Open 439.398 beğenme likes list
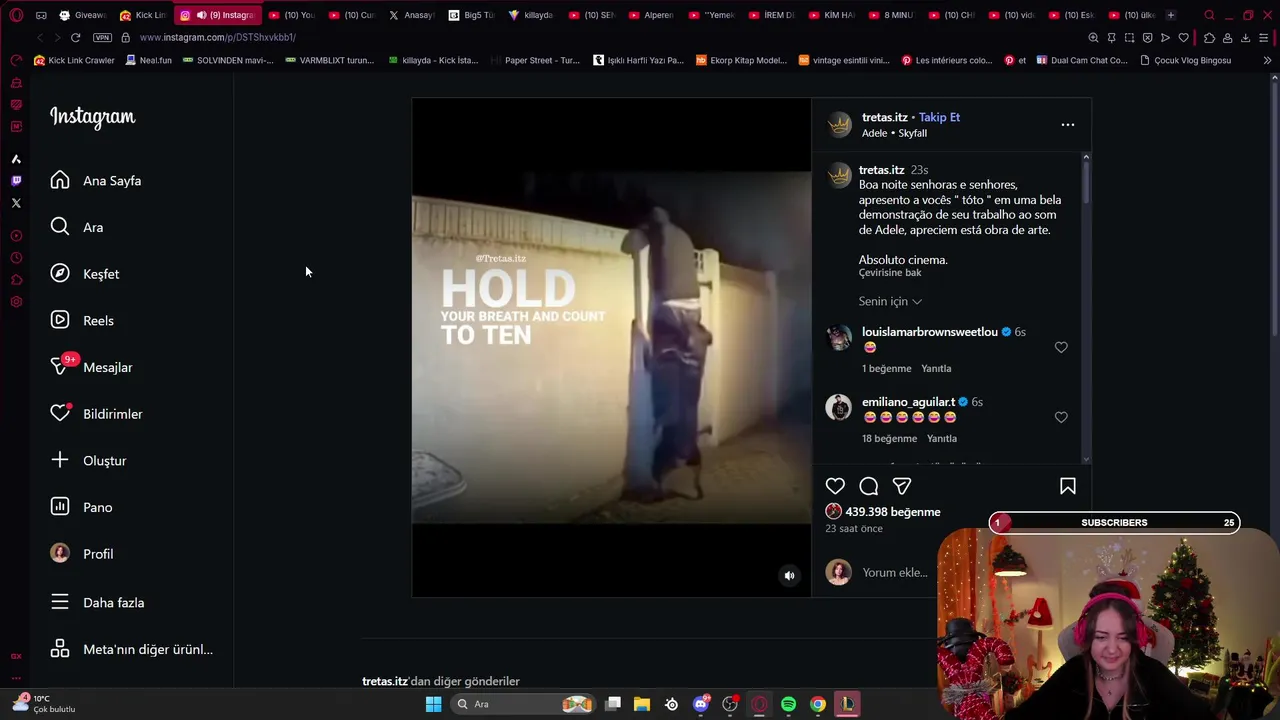Image resolution: width=1280 pixels, height=720 pixels. 893,512
